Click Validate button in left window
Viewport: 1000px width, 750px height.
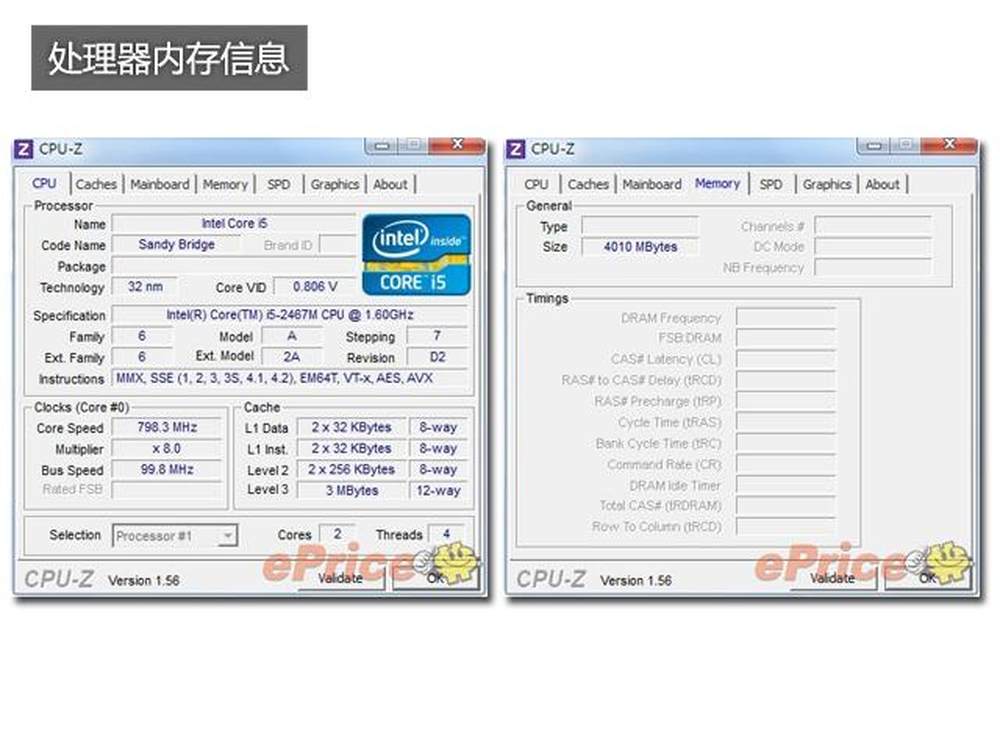click(x=341, y=578)
